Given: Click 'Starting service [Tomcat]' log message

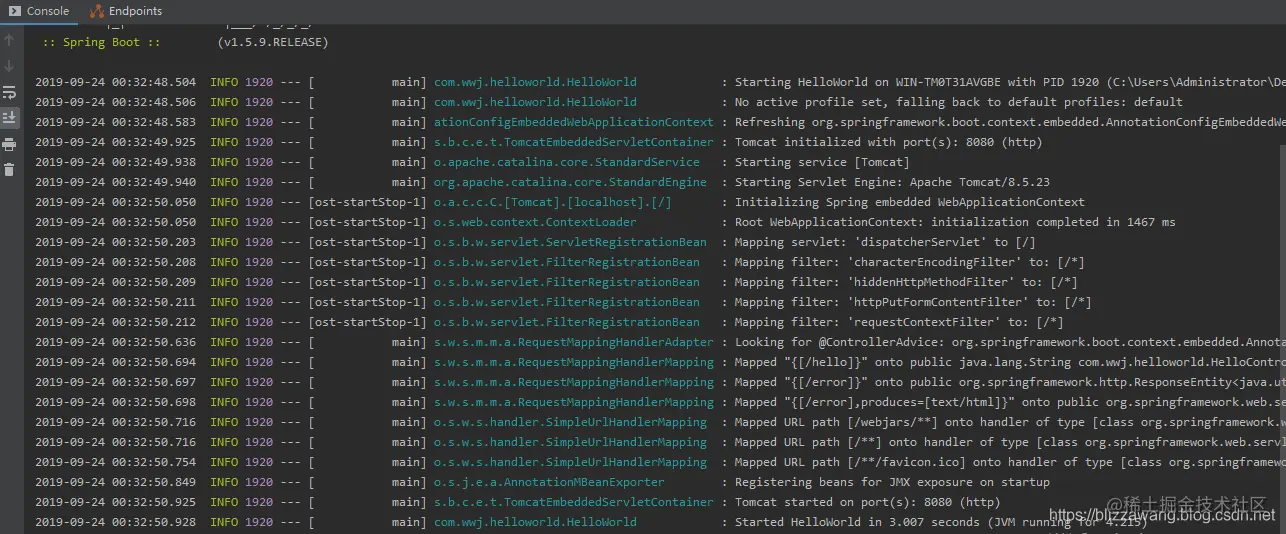Looking at the screenshot, I should (822, 162).
